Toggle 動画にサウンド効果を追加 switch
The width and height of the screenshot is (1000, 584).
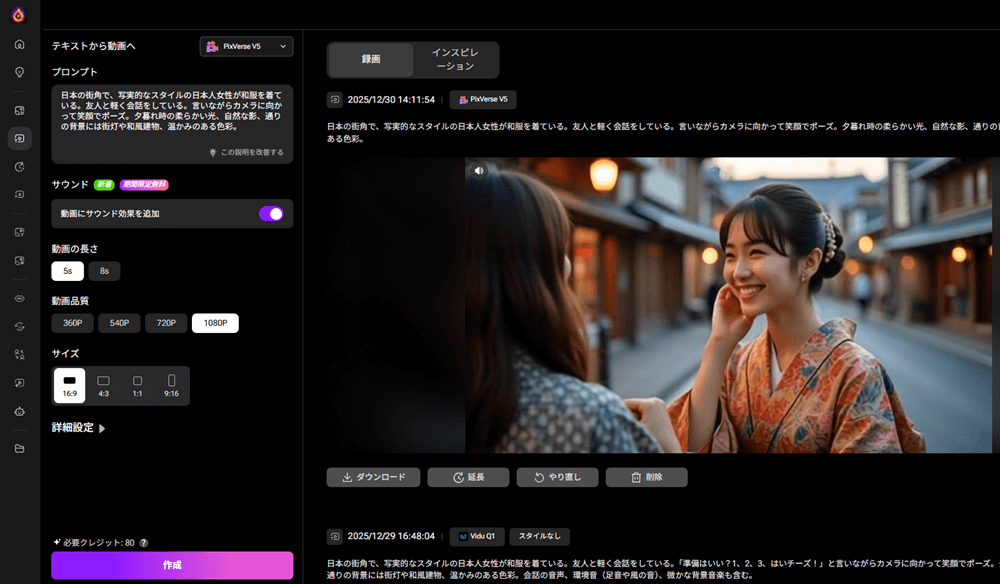(271, 213)
